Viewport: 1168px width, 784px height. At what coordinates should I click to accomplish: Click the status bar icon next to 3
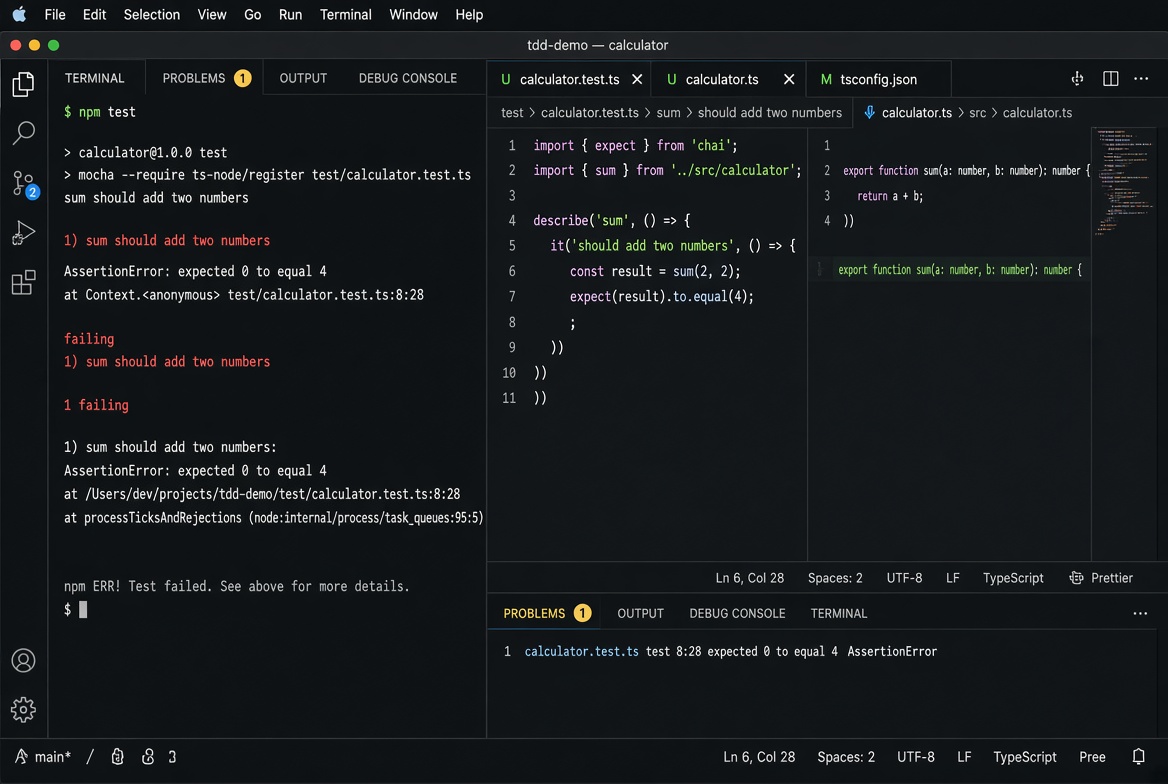(147, 756)
